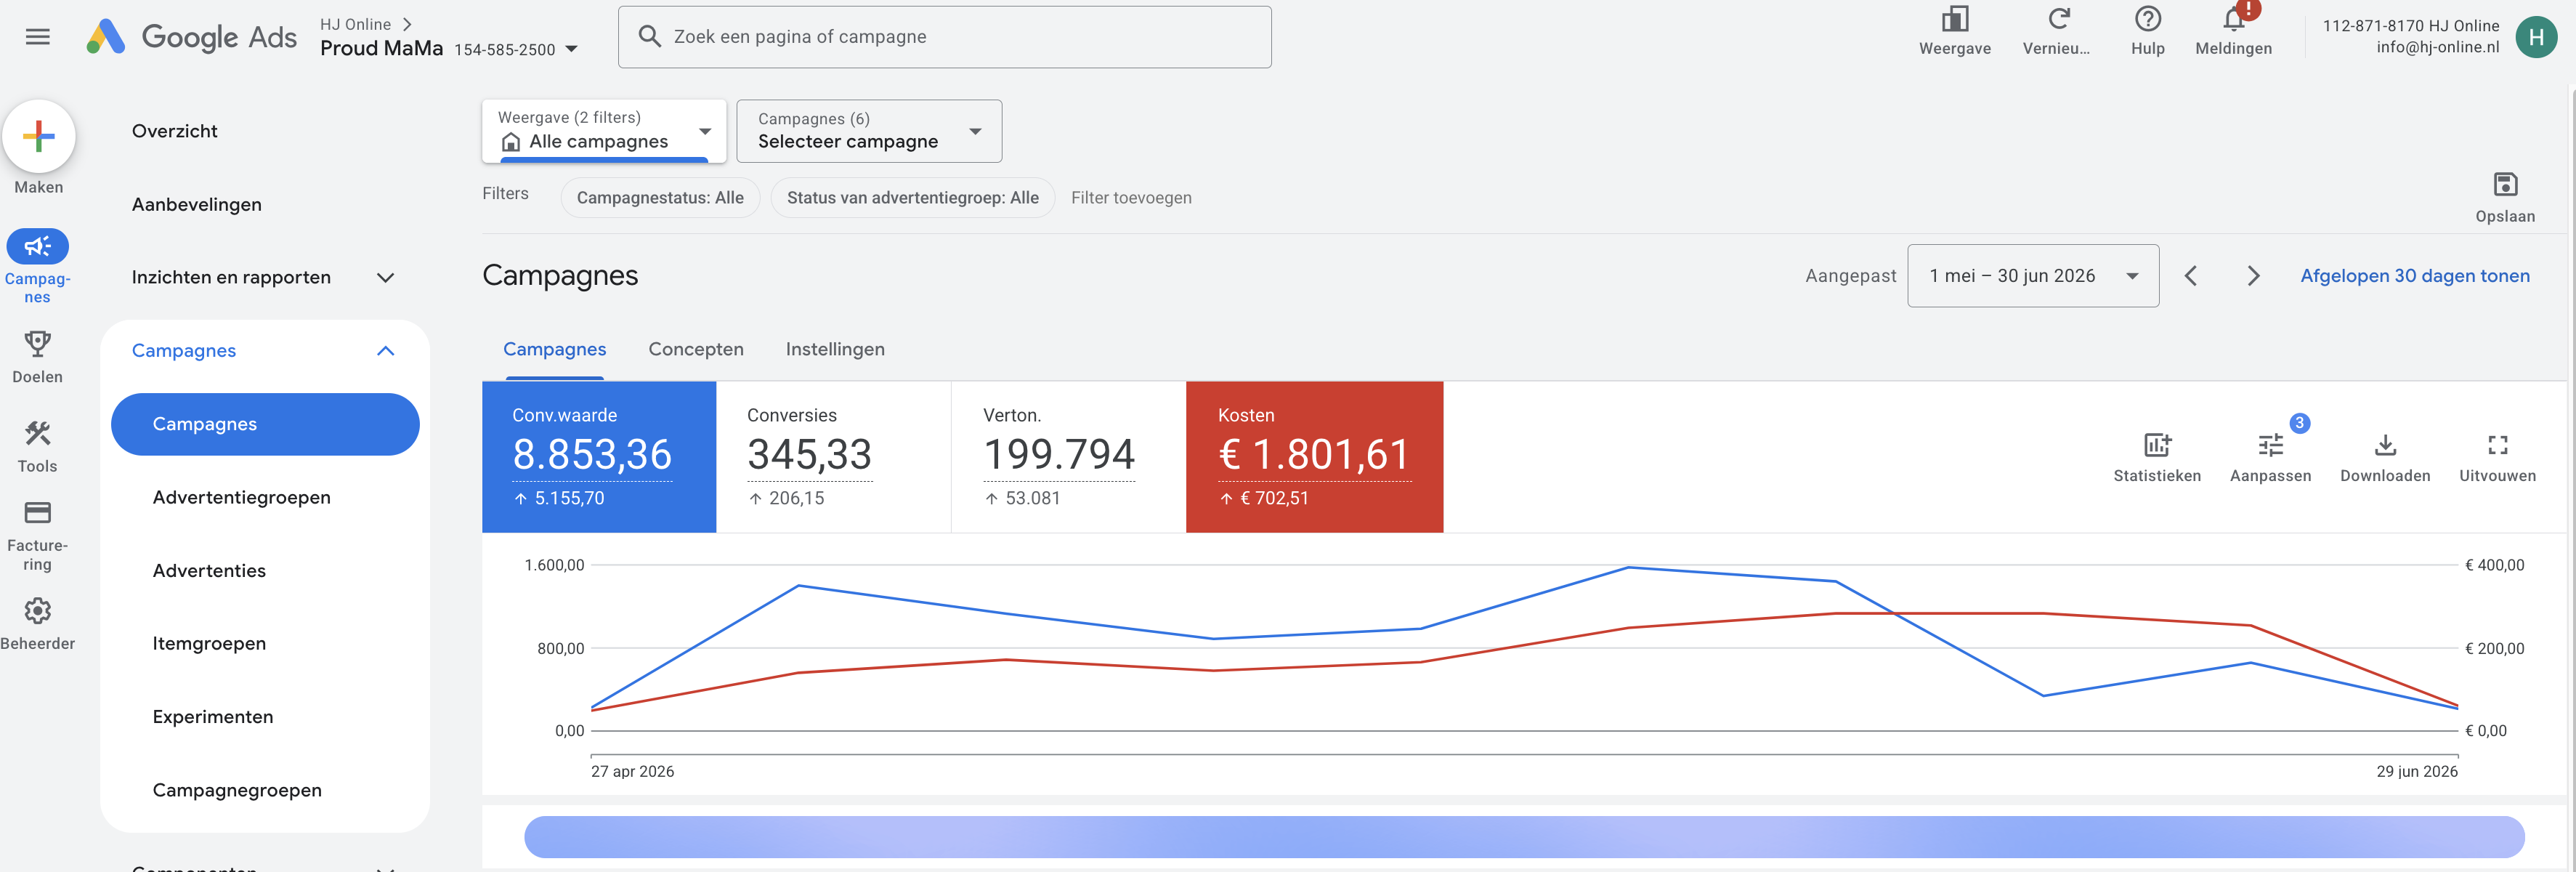This screenshot has height=872, width=2576.
Task: Click the Maken plus button
Action: pos(38,136)
